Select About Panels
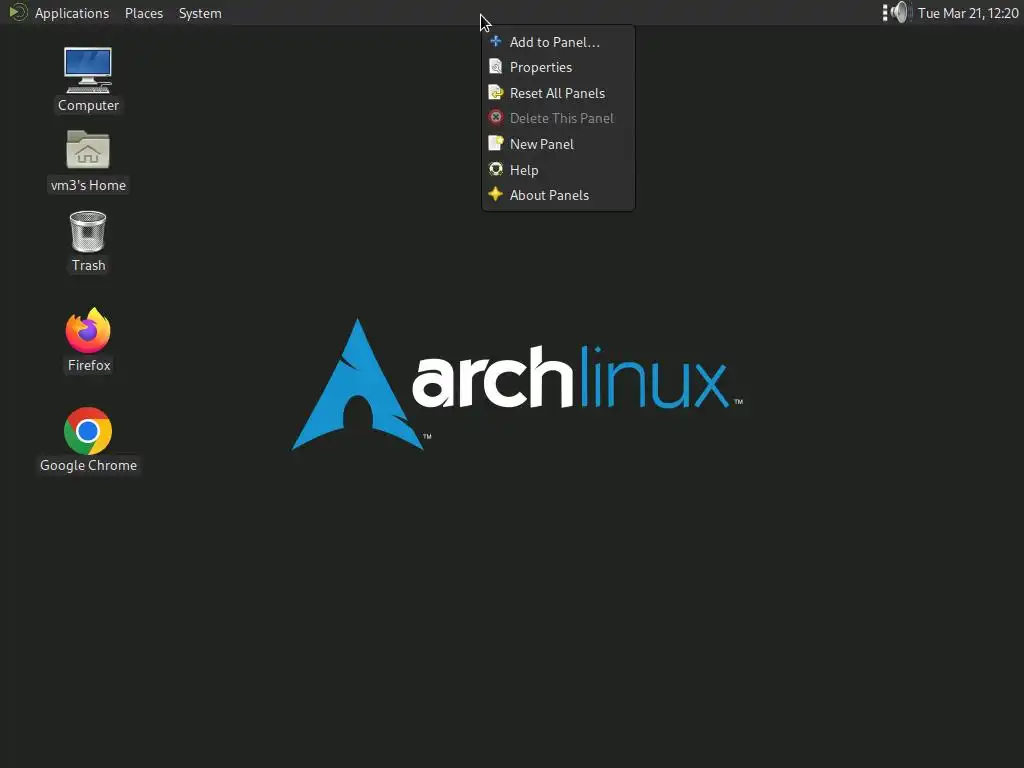Image resolution: width=1024 pixels, height=768 pixels. click(x=558, y=195)
